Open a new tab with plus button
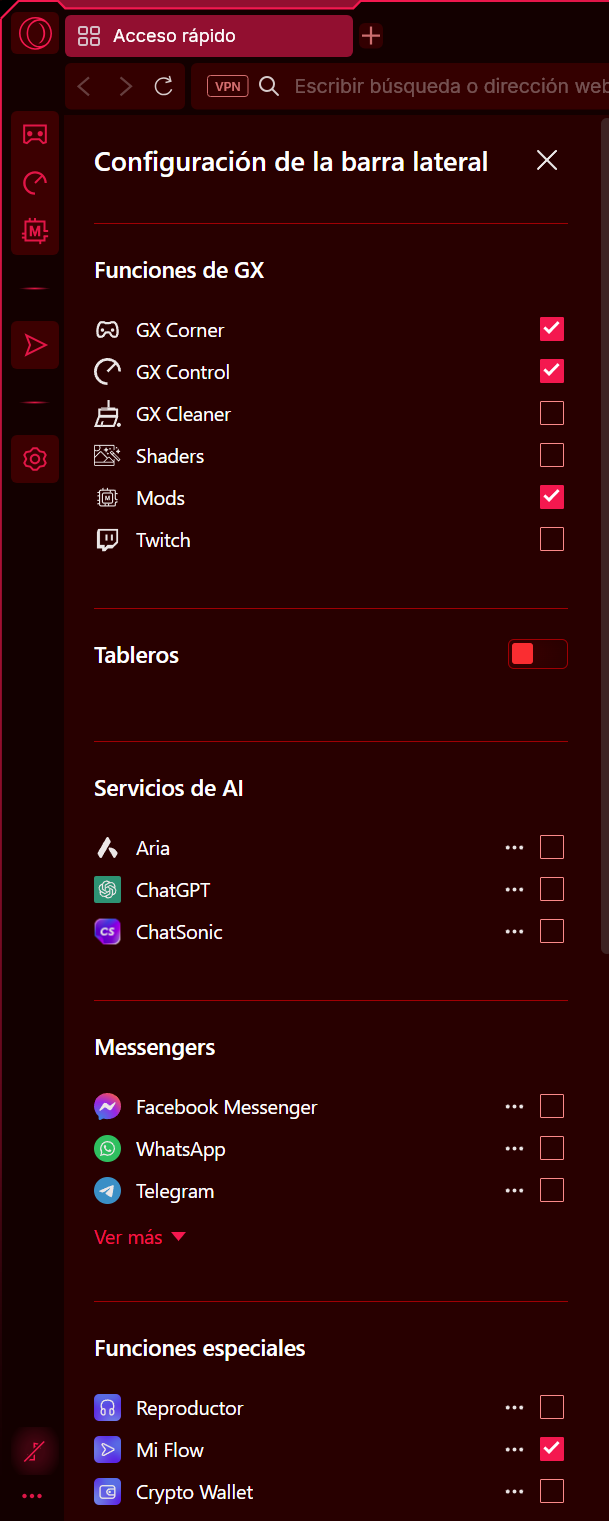Viewport: 609px width, 1521px height. 371,36
